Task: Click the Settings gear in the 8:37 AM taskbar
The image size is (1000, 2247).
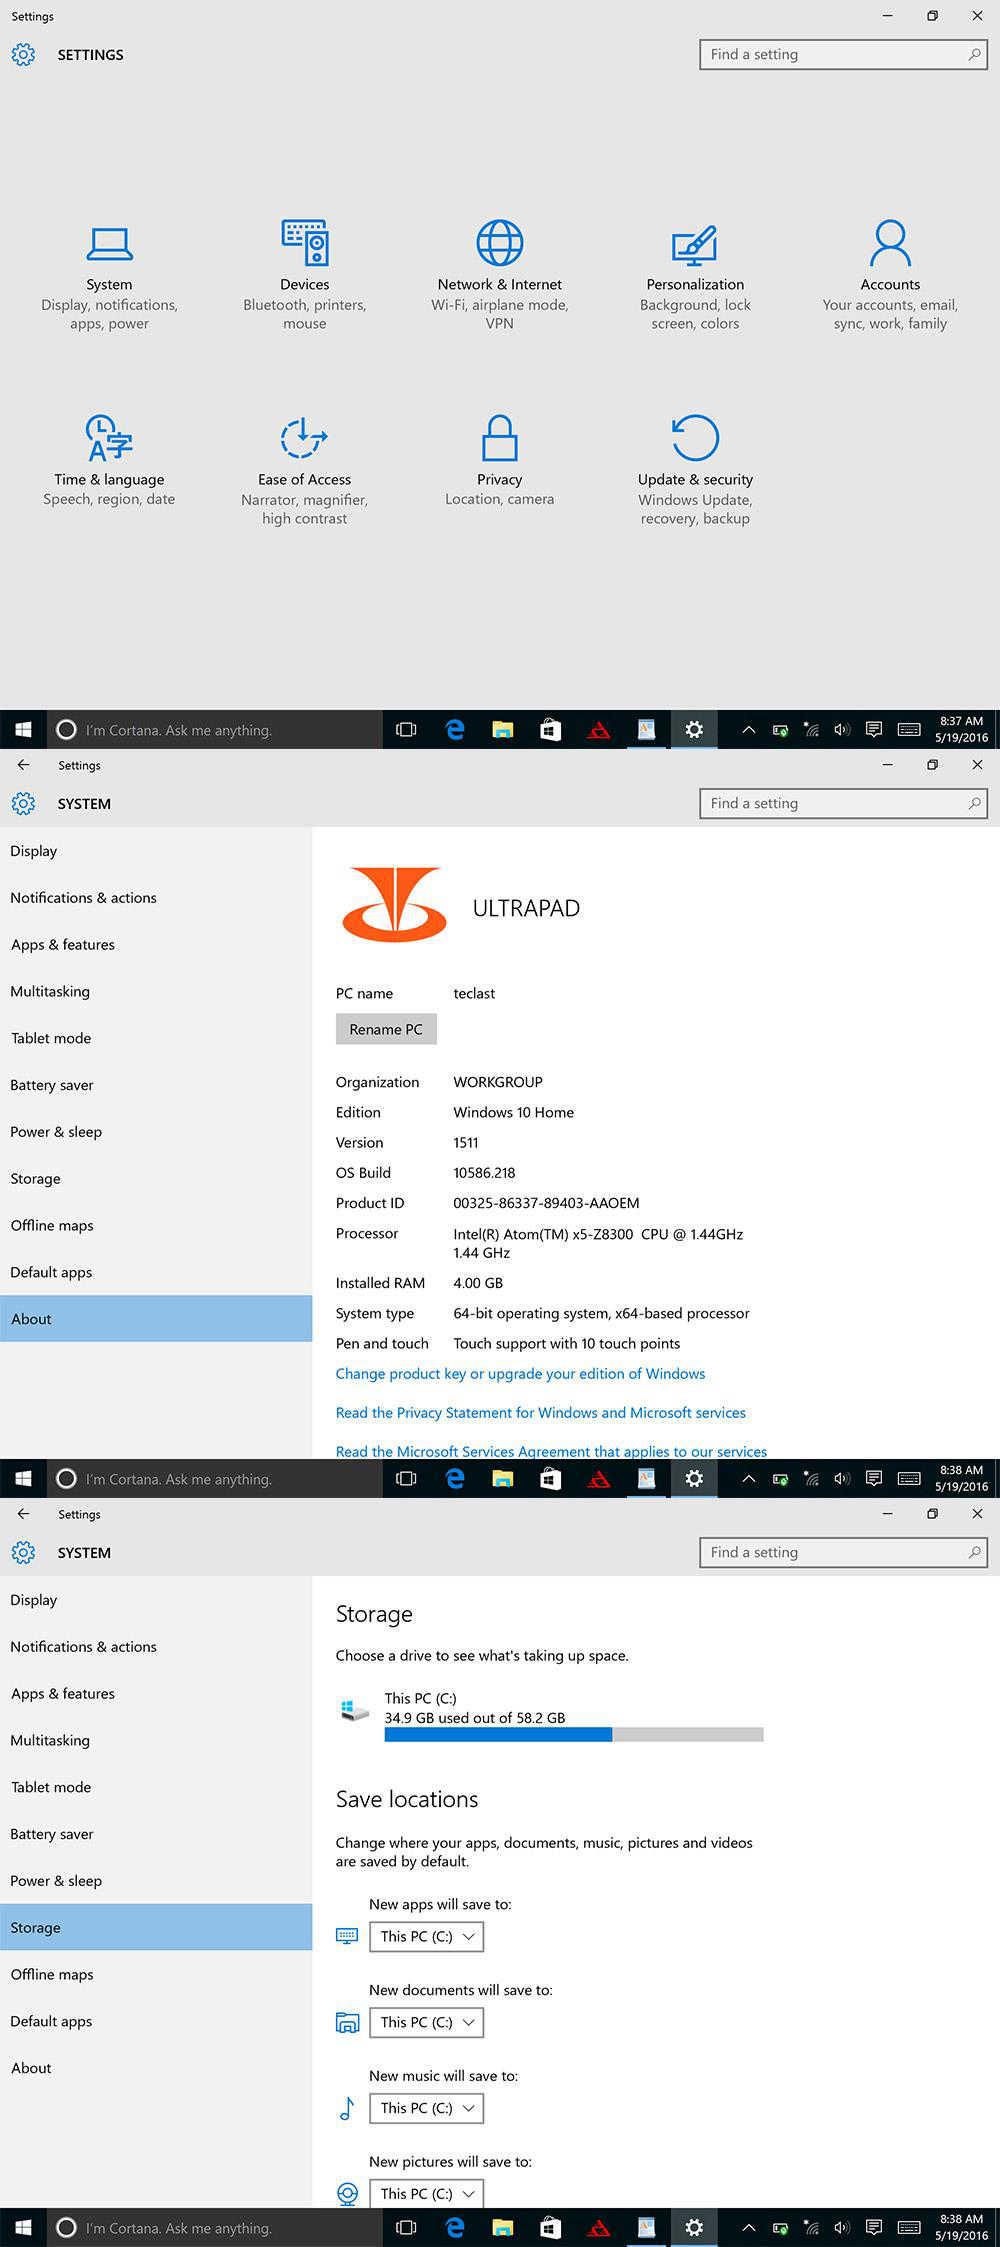Action: click(x=694, y=730)
